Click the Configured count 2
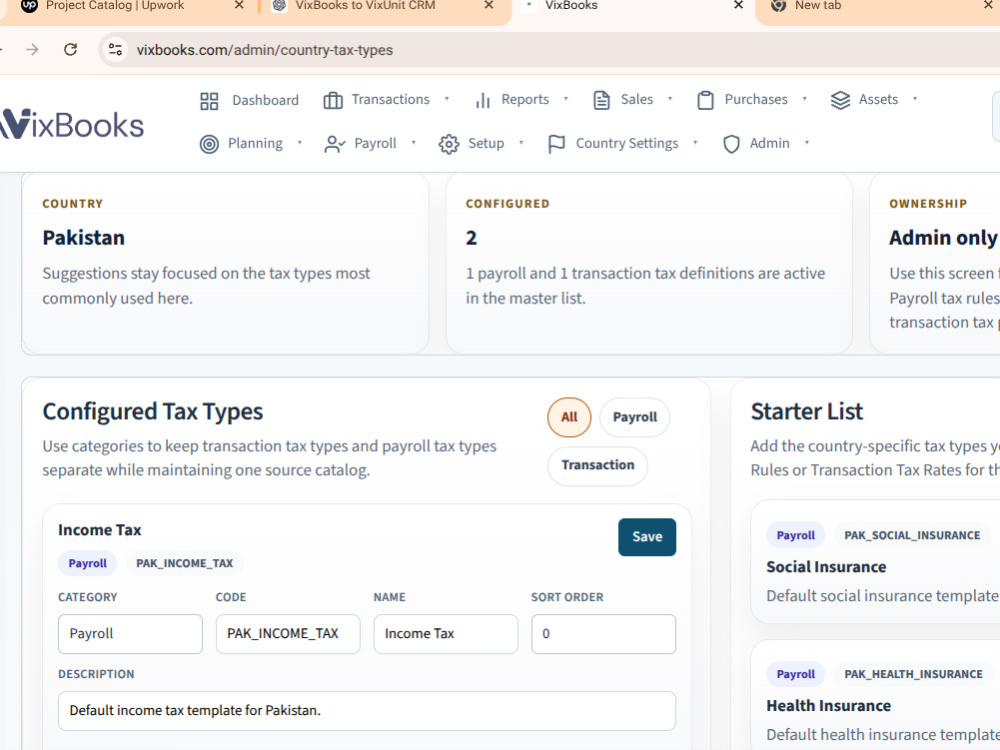The height and width of the screenshot is (750, 1000). click(471, 238)
